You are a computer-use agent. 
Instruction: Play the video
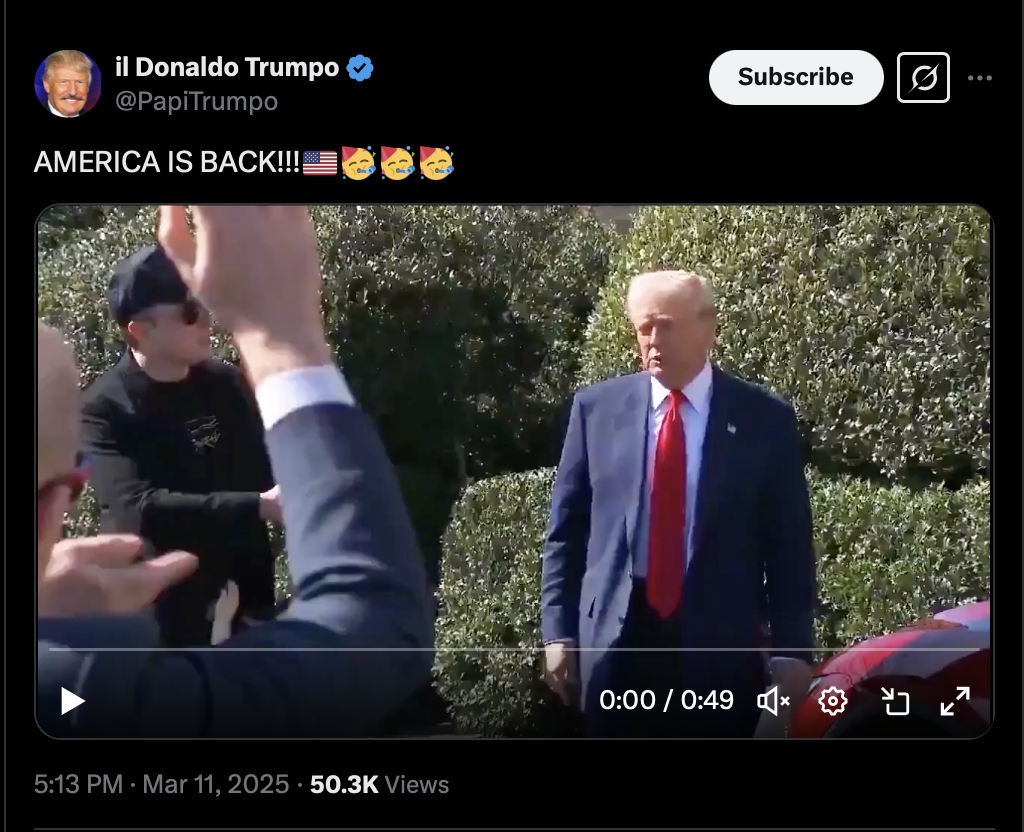coord(72,701)
